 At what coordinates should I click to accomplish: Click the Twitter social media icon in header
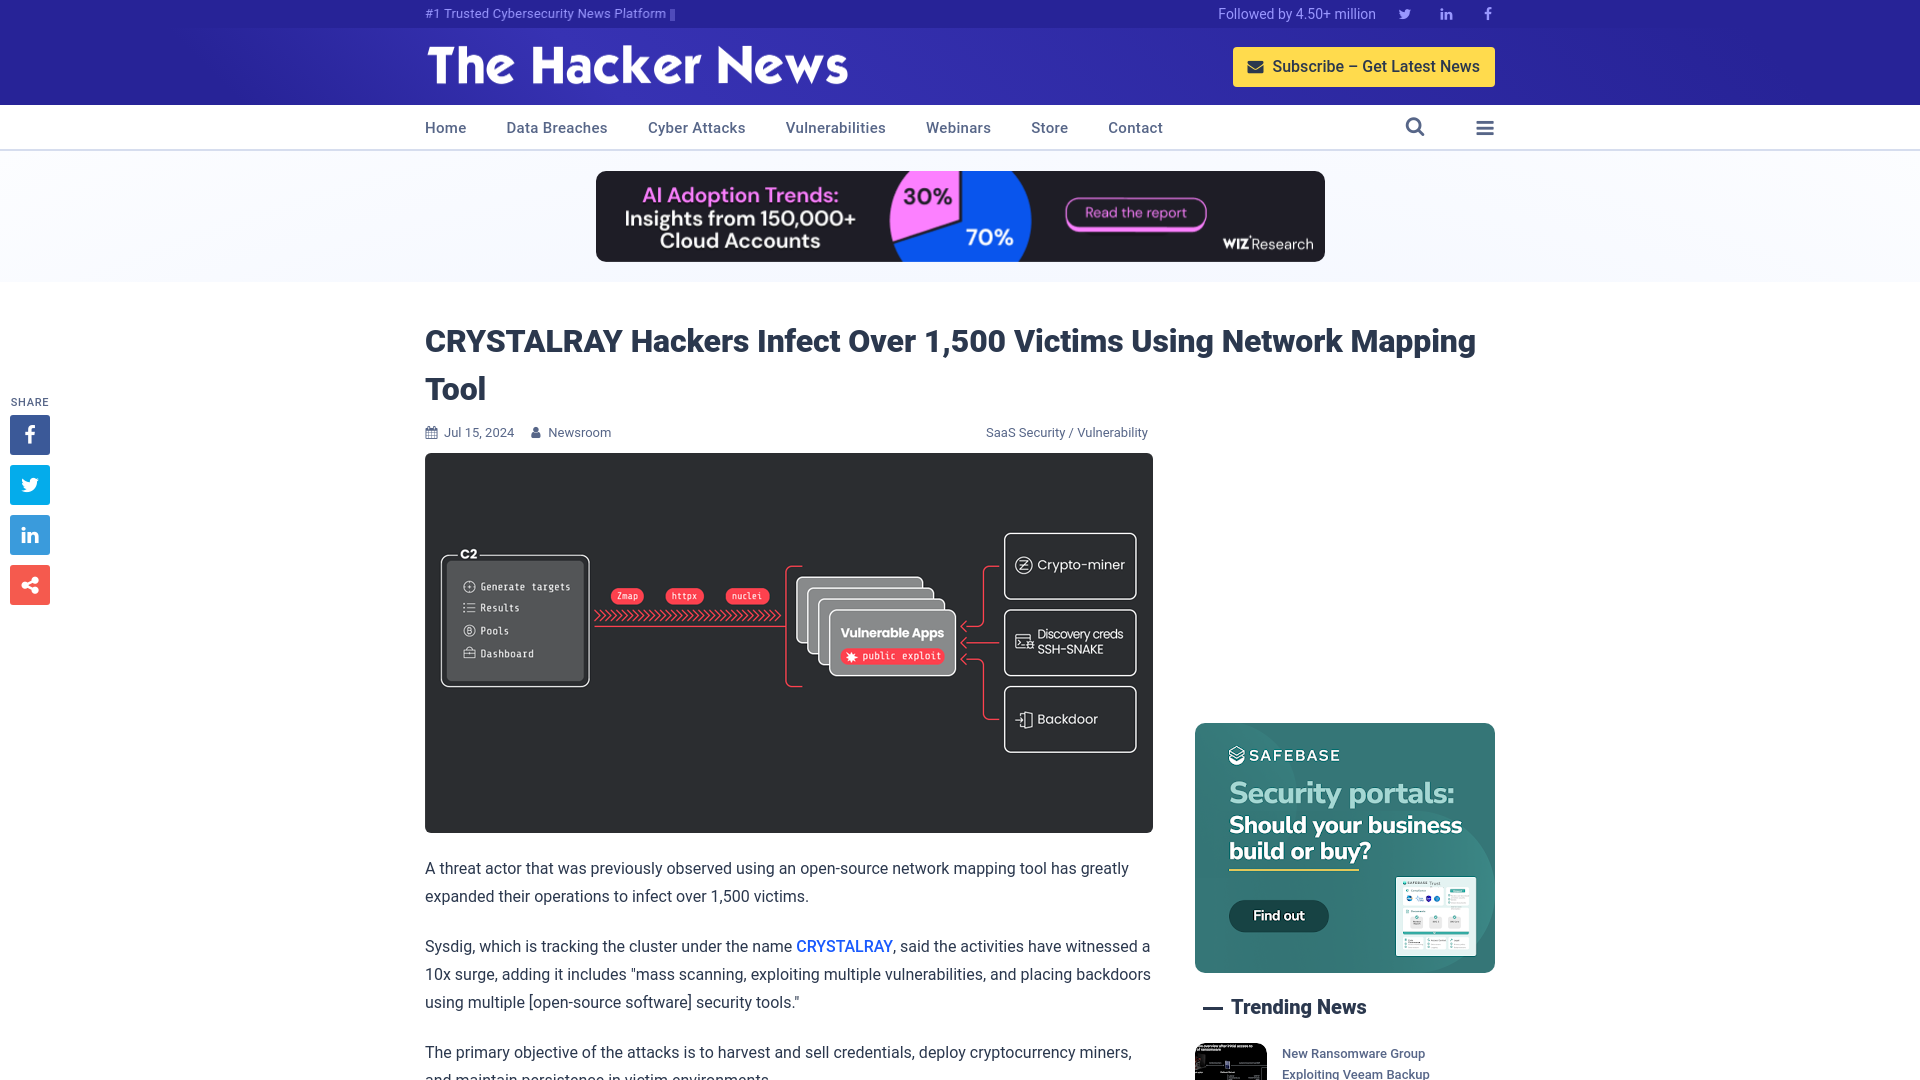click(1404, 13)
